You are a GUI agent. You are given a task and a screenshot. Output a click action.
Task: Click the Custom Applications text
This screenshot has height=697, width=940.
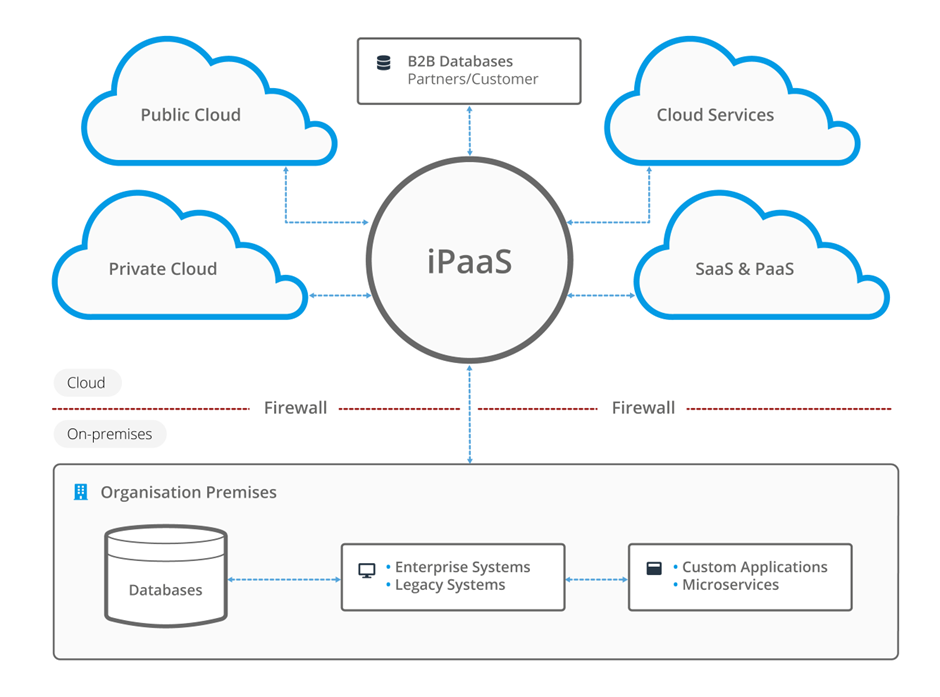[x=755, y=567]
